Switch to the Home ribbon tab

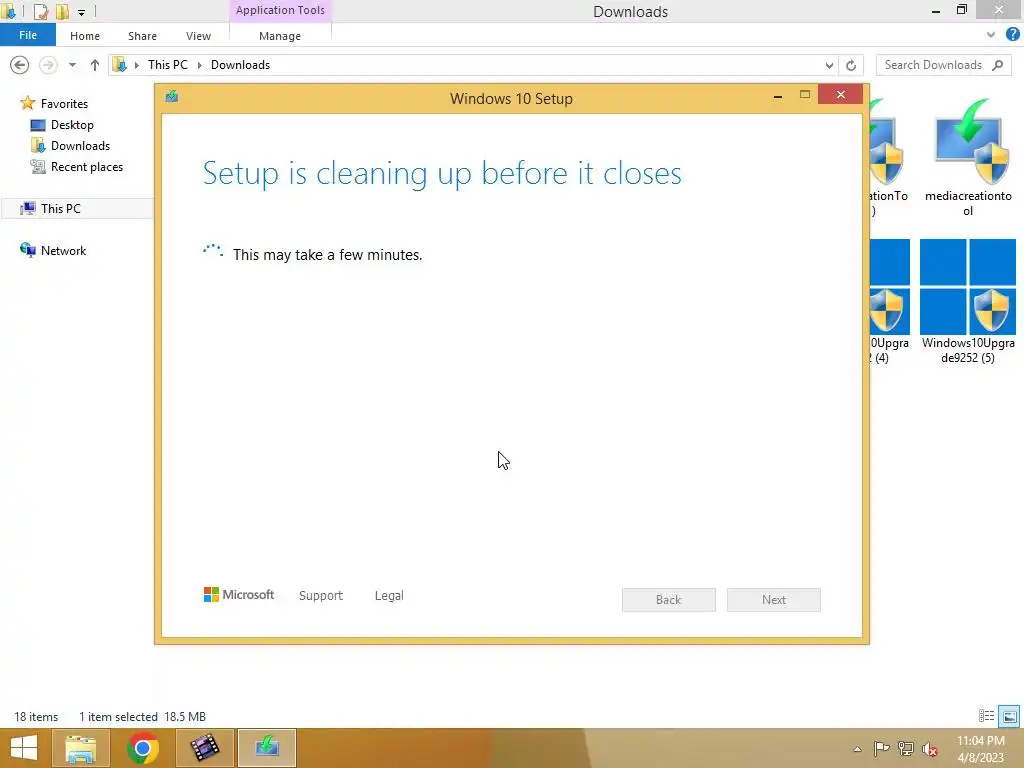(85, 36)
